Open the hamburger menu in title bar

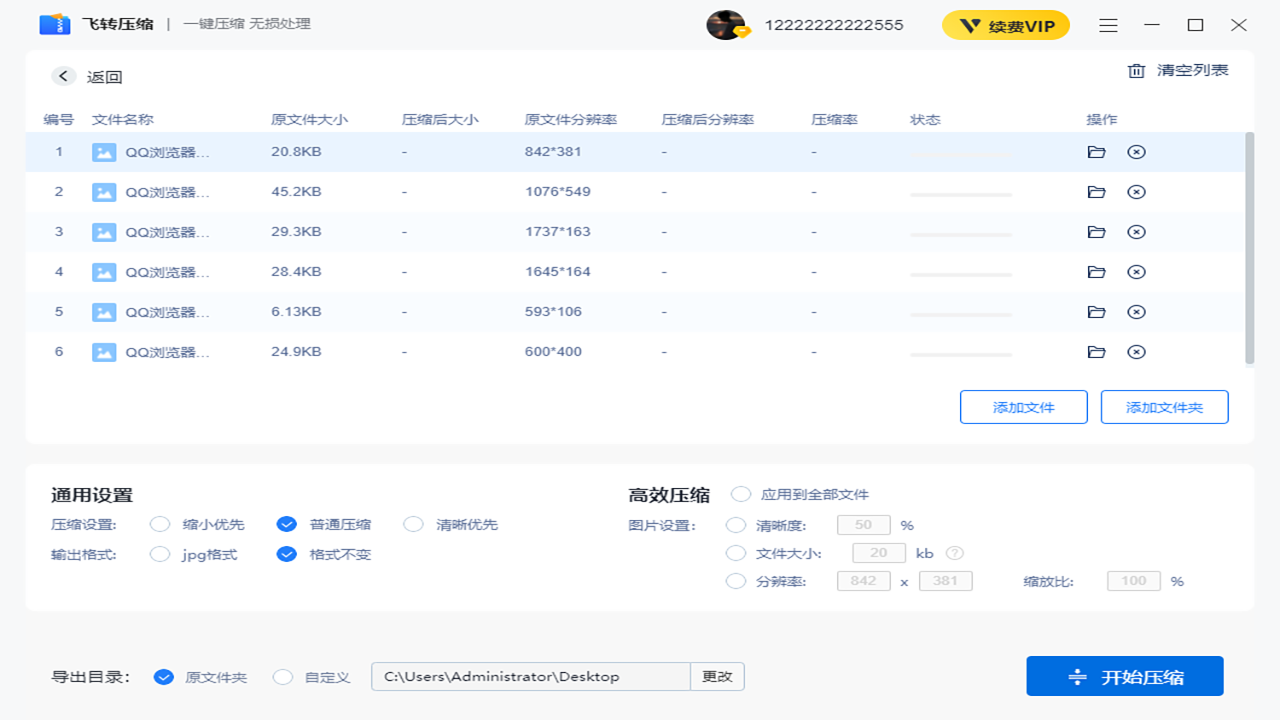pyautogui.click(x=1108, y=25)
